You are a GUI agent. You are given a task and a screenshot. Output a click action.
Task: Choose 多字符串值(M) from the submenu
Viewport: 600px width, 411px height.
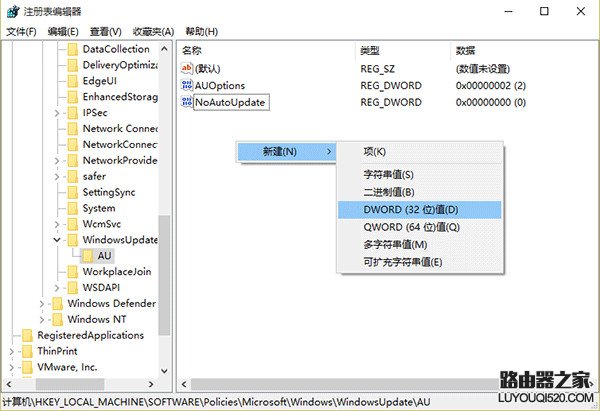tap(419, 245)
